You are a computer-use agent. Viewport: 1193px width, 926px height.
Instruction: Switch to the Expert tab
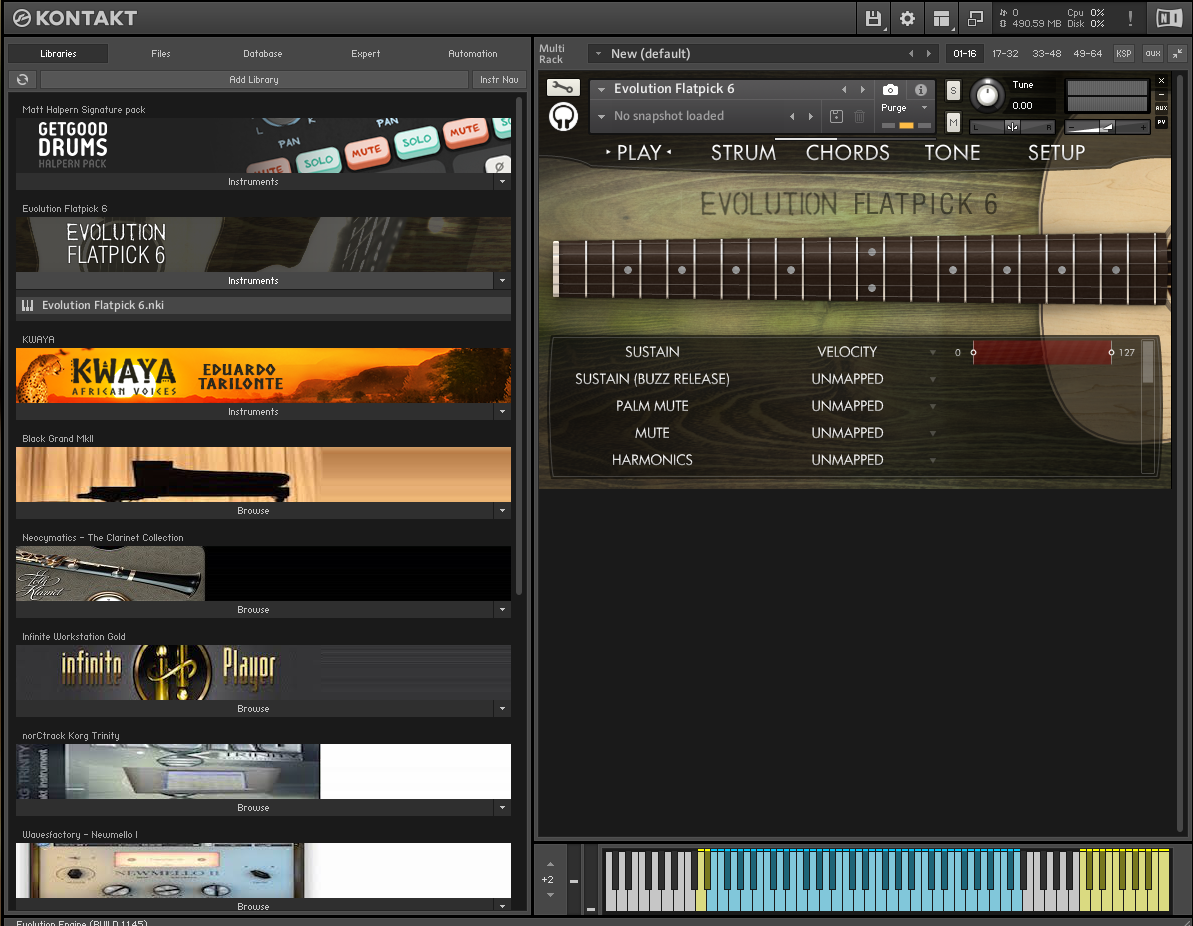(x=365, y=54)
